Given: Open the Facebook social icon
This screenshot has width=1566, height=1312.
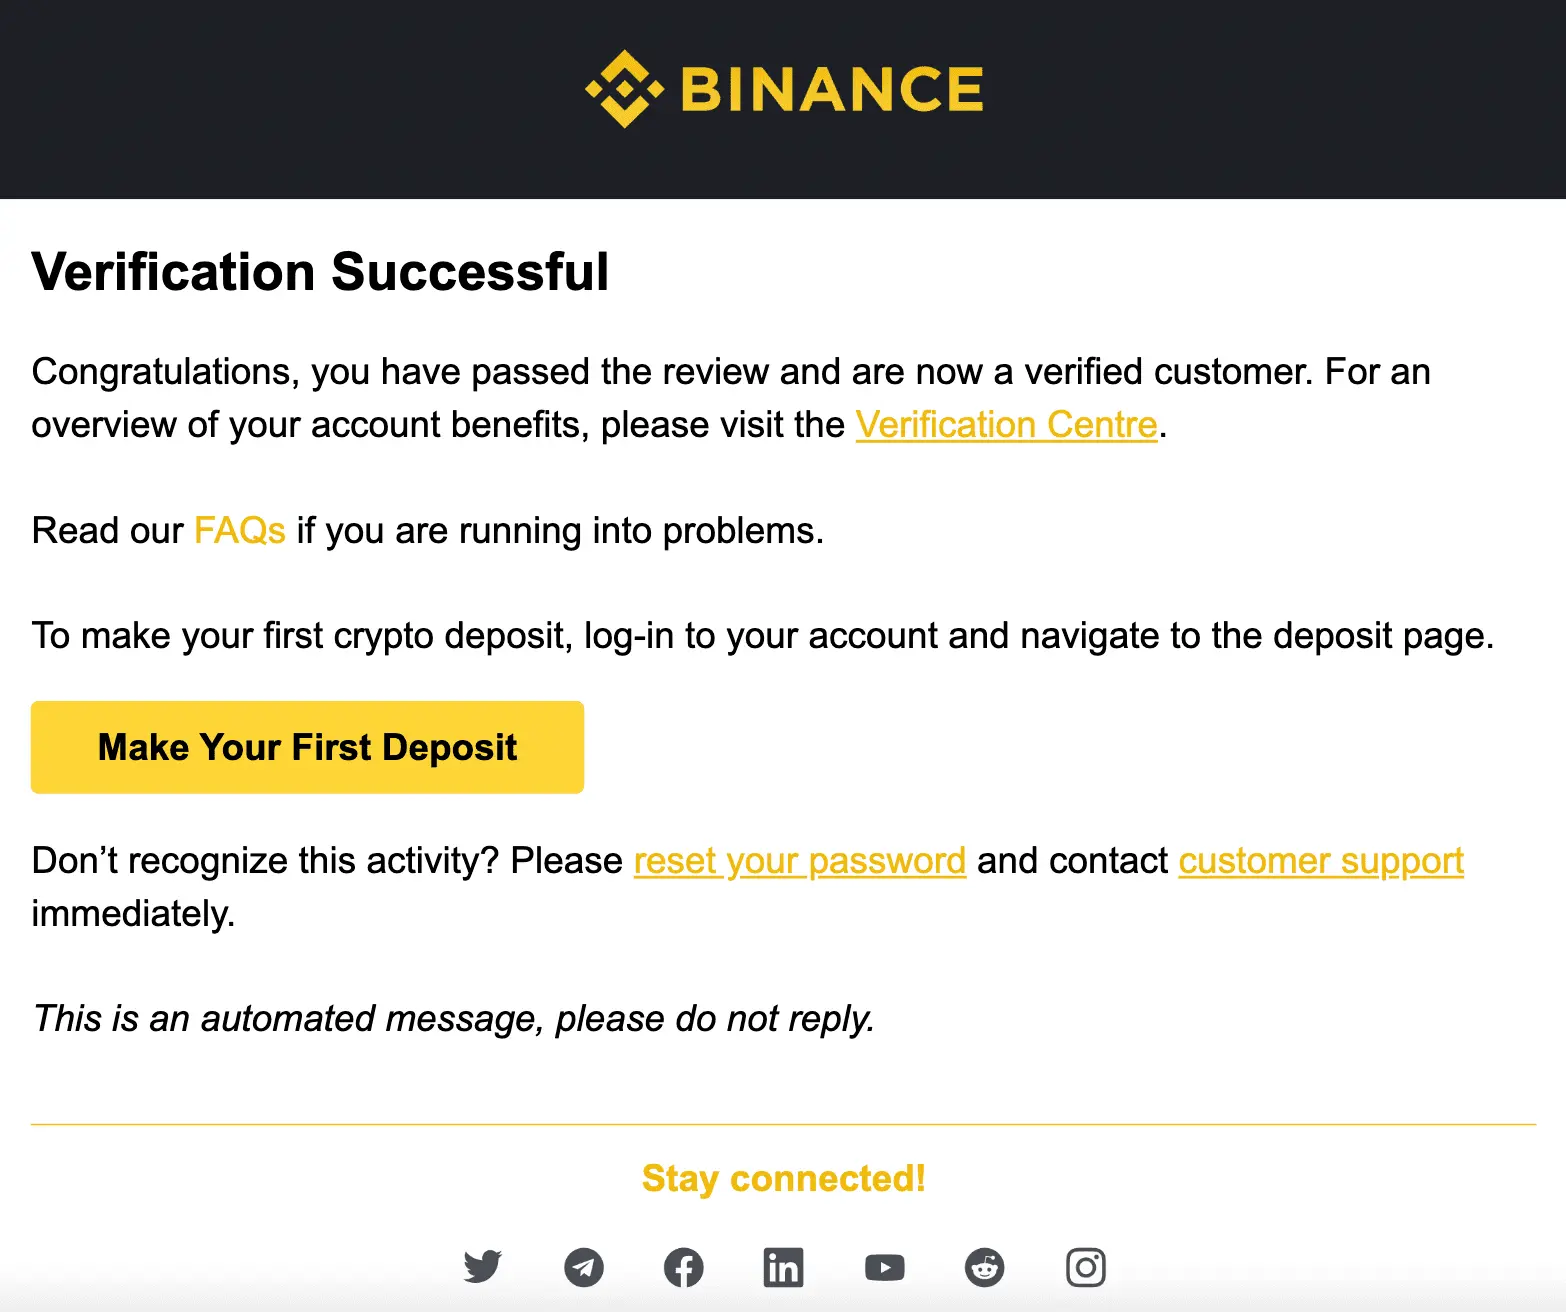Looking at the screenshot, I should 684,1267.
